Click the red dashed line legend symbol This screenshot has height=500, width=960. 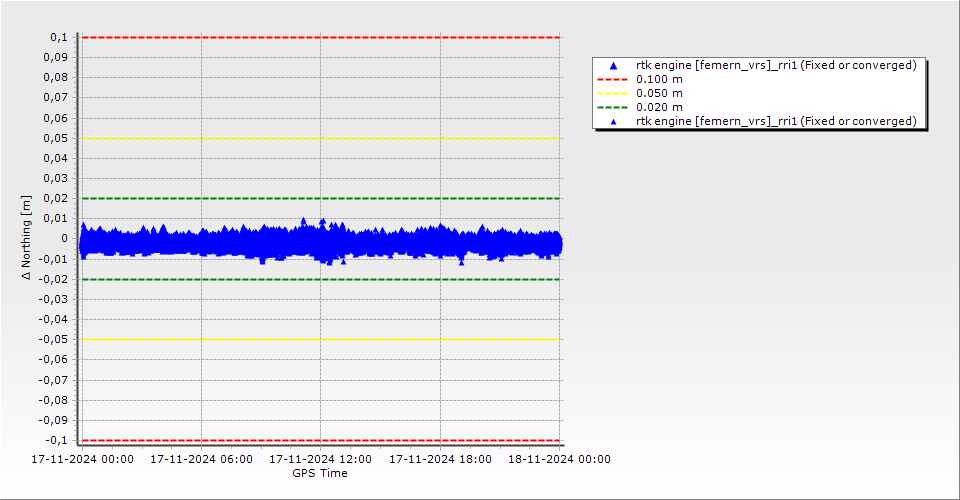click(614, 79)
